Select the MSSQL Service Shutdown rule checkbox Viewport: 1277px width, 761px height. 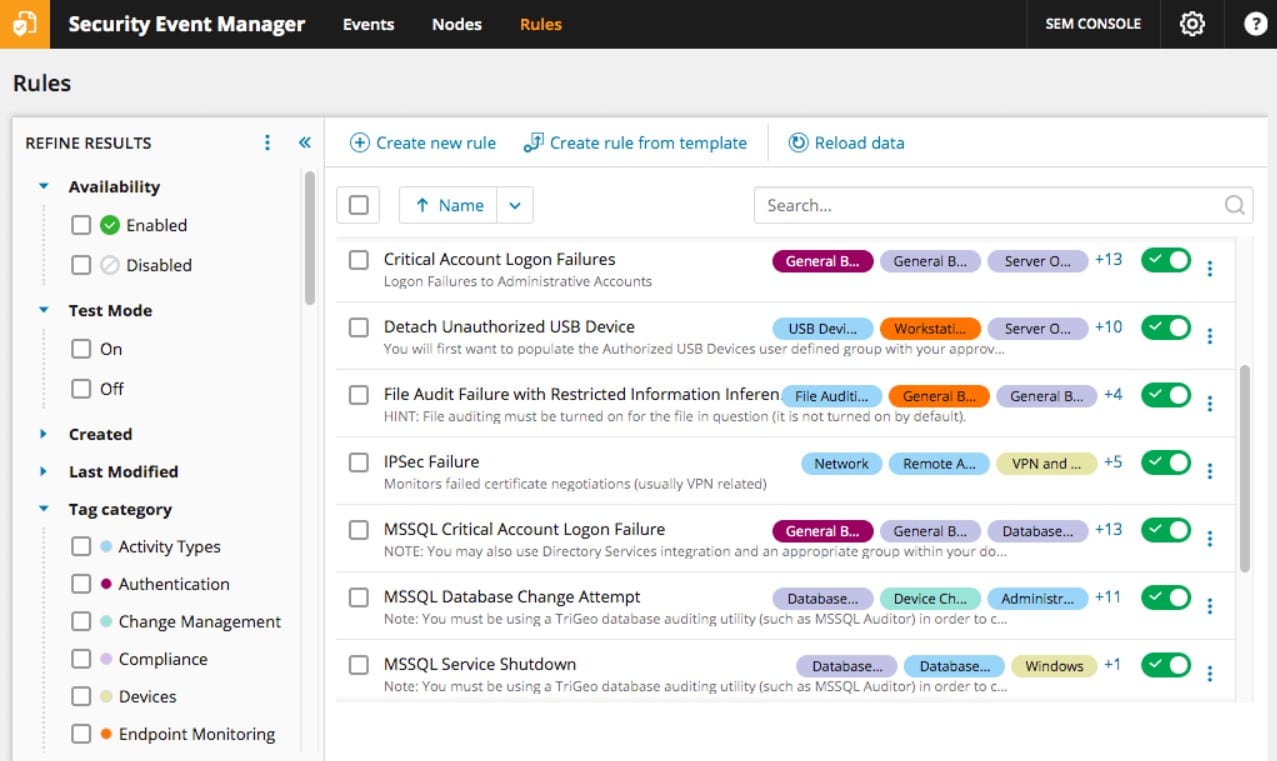click(x=359, y=665)
